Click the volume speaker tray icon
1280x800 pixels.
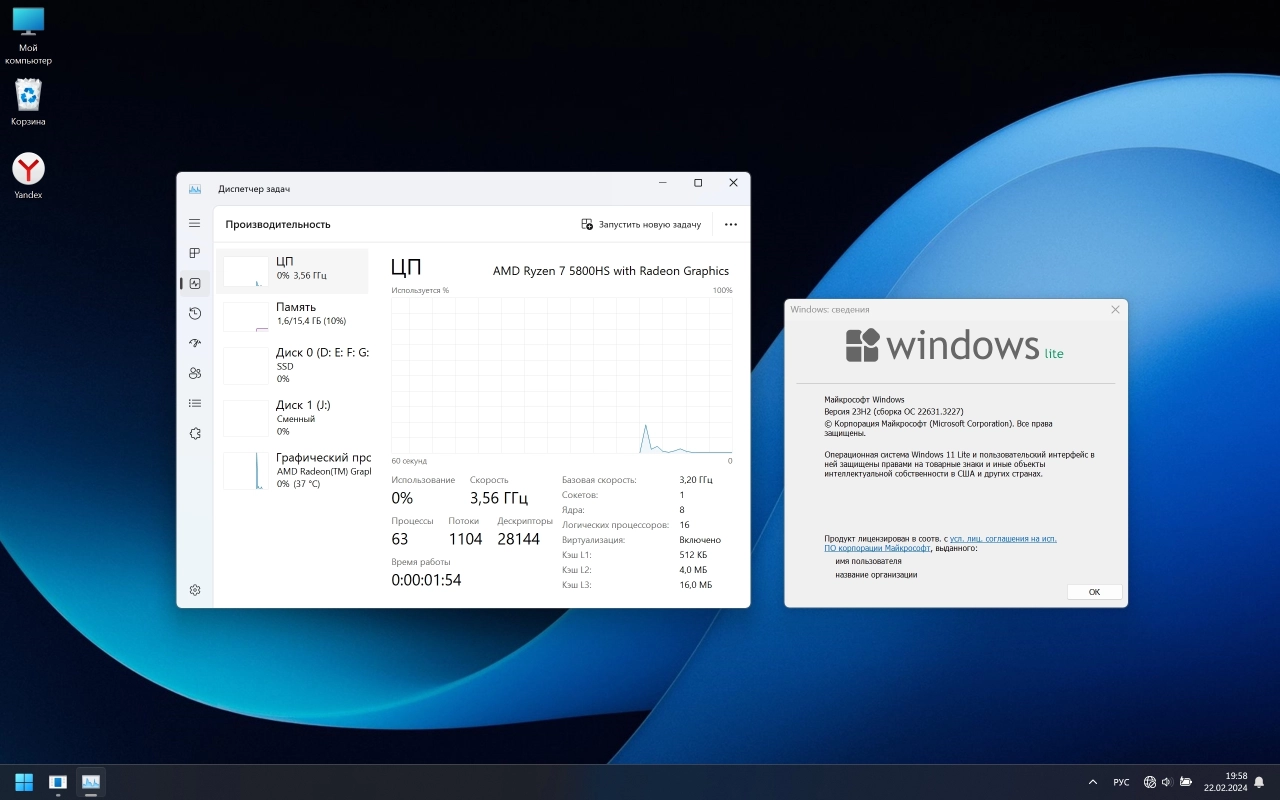pos(1167,782)
